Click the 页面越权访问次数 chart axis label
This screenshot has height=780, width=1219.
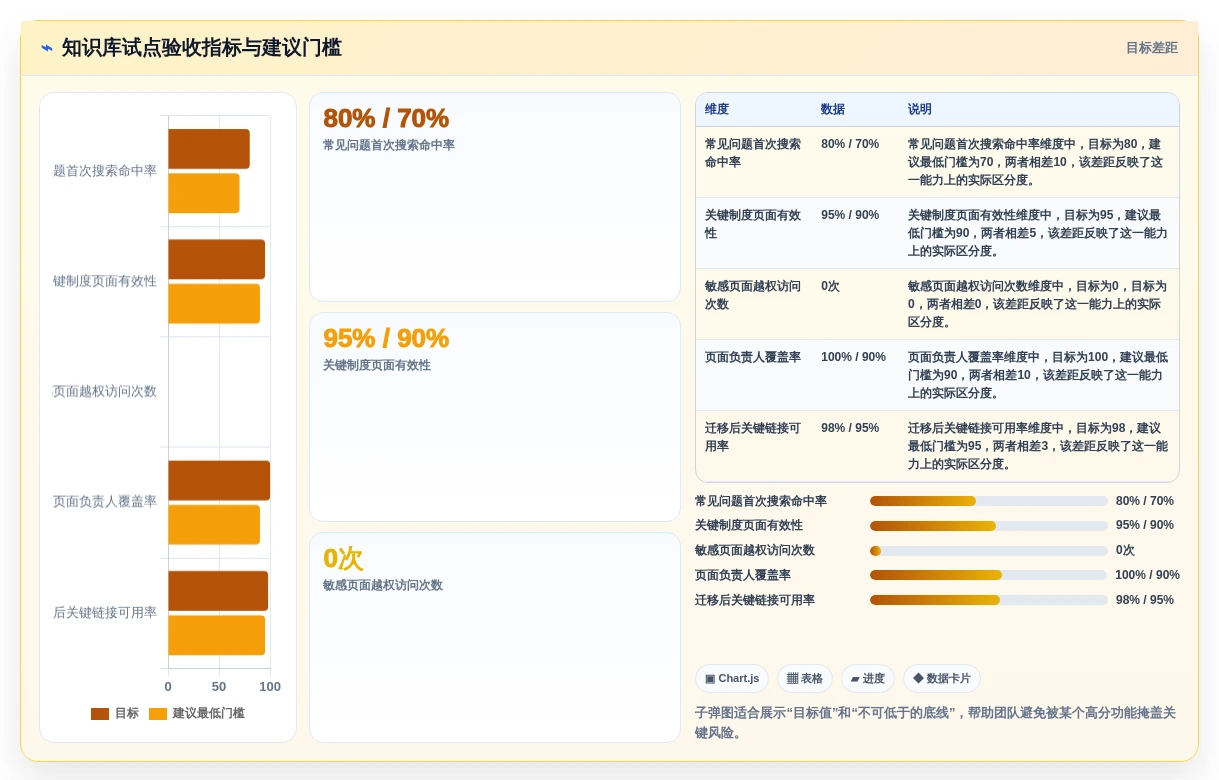point(105,391)
